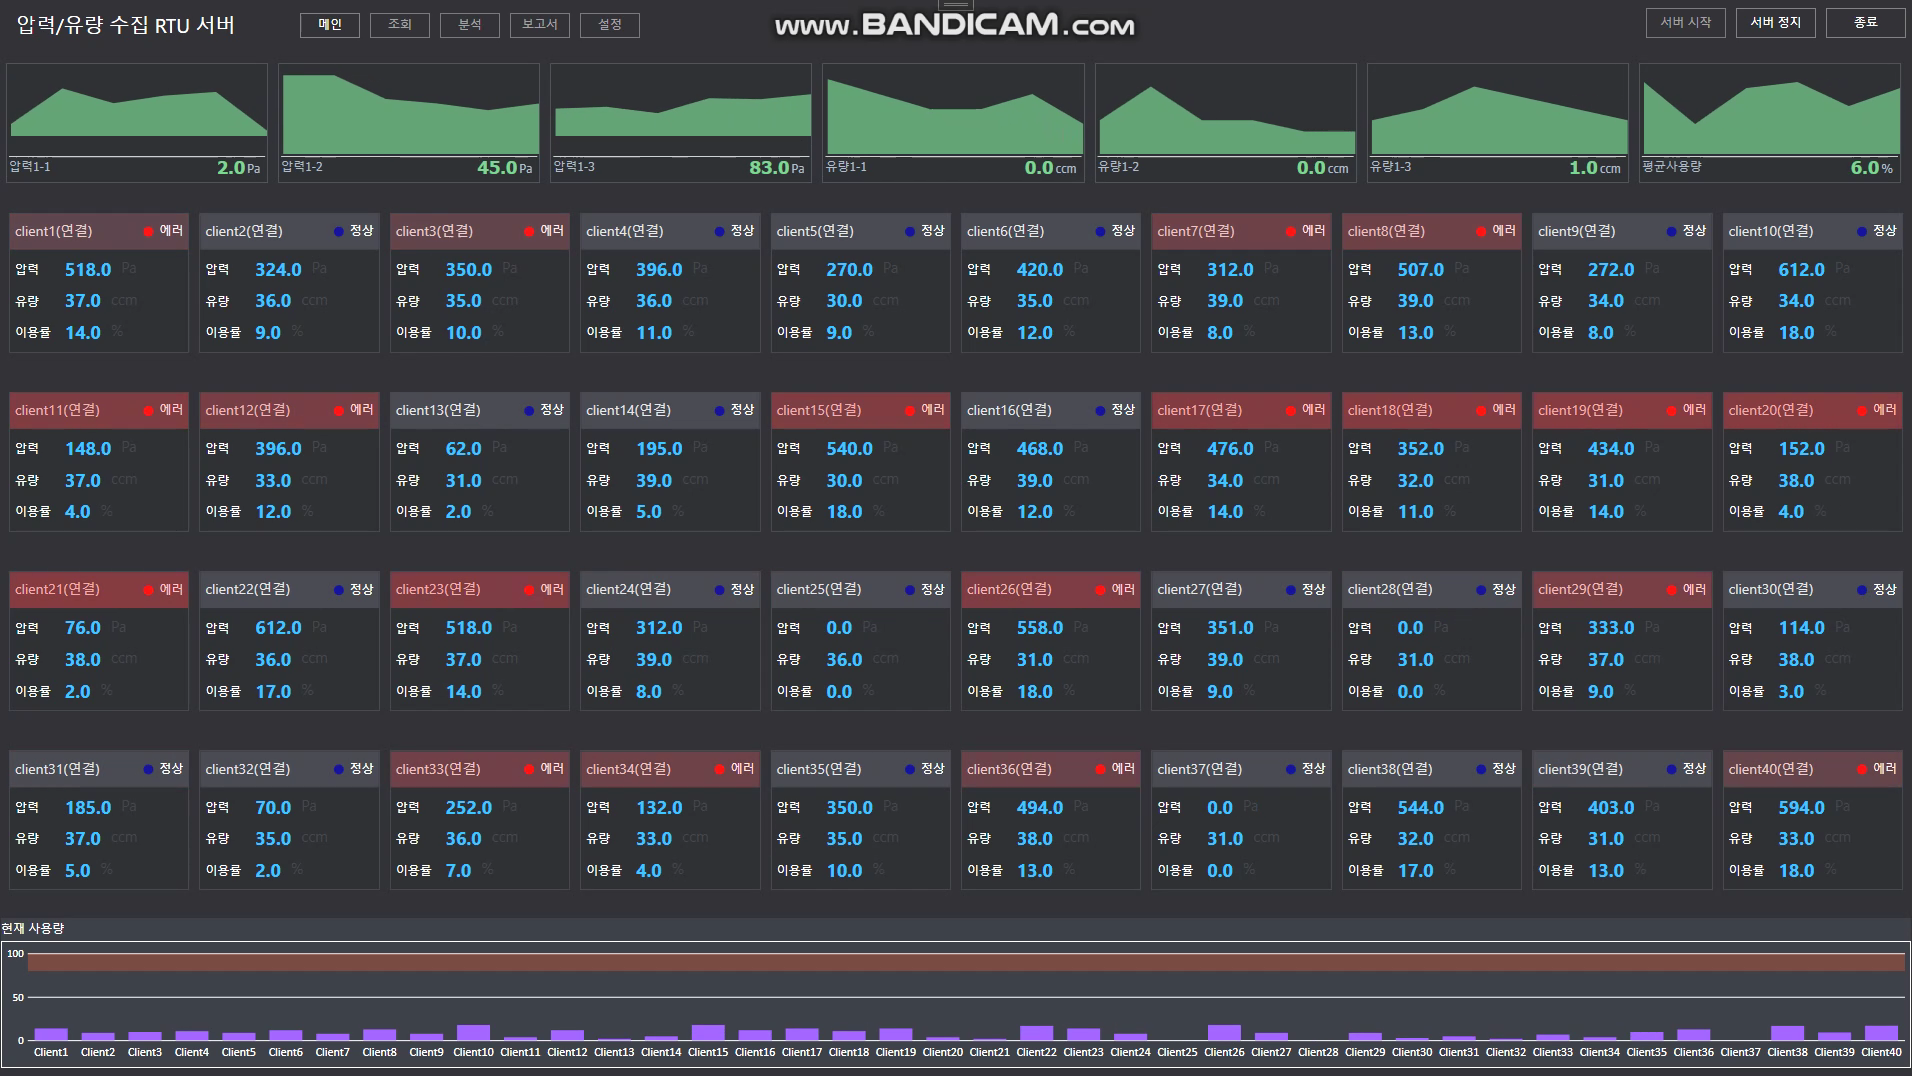
Task: Click the blue status indicator of client25
Action: (910, 590)
